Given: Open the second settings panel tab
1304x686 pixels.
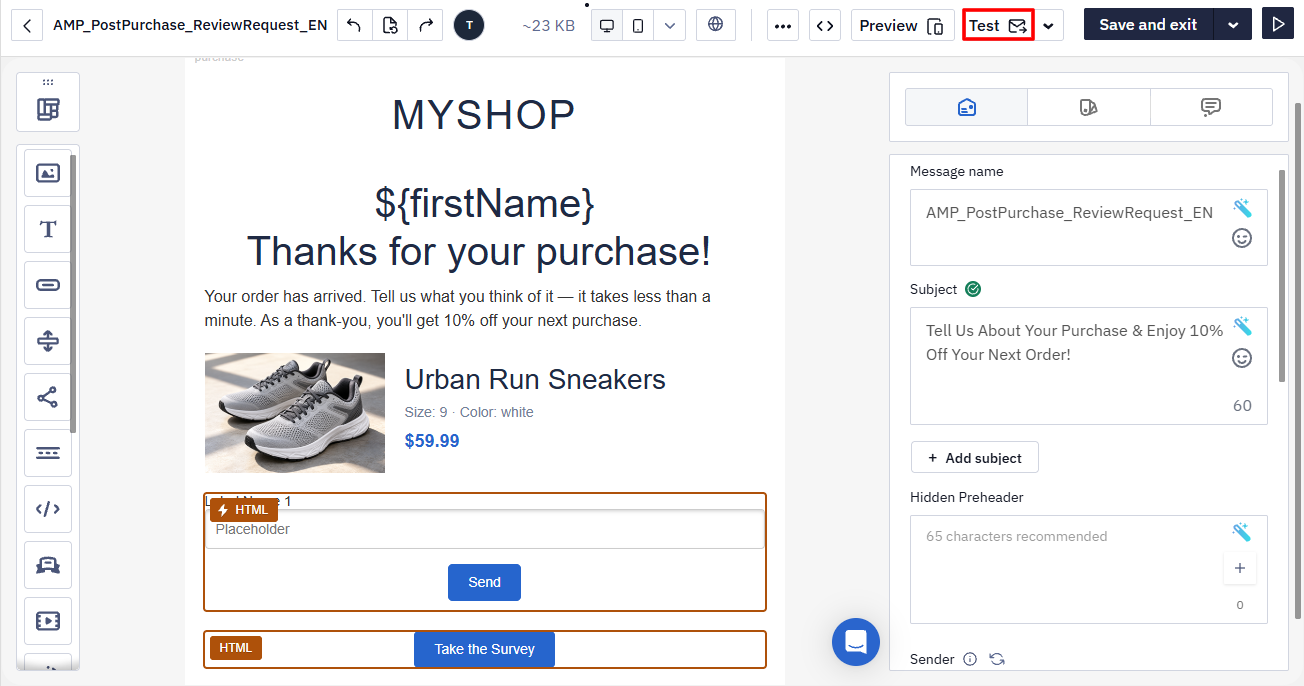Looking at the screenshot, I should pyautogui.click(x=1089, y=107).
